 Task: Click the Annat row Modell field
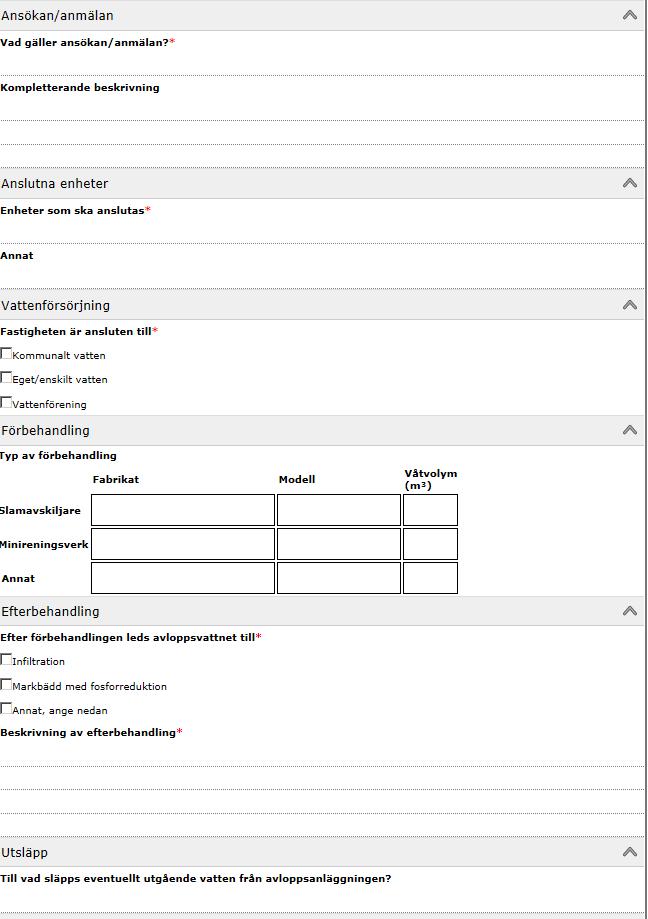click(339, 578)
